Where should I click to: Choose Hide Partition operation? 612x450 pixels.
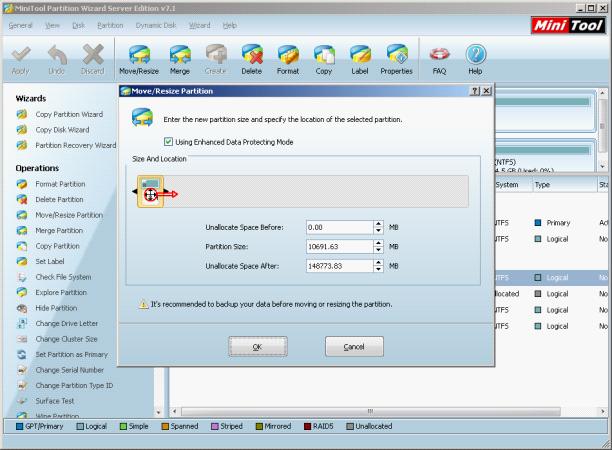[56, 308]
